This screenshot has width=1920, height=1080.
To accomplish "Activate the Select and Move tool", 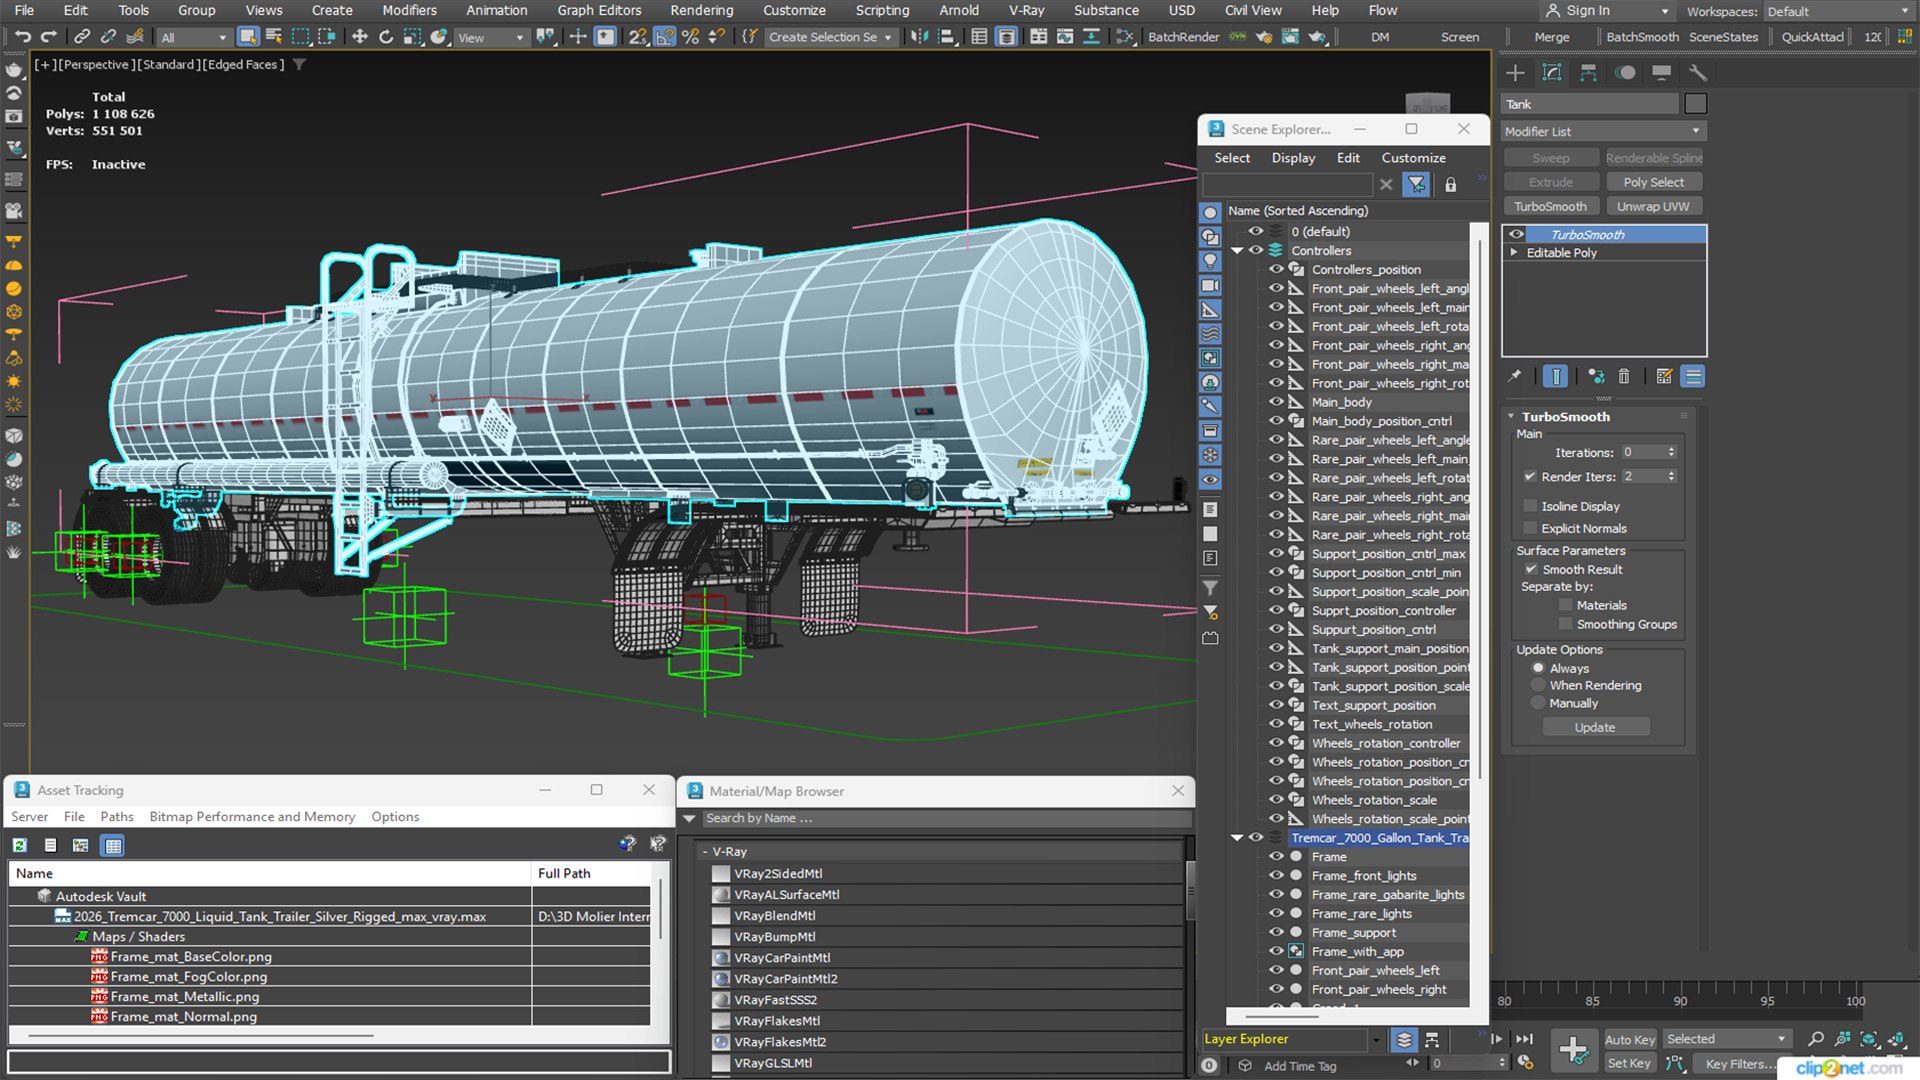I will [359, 37].
